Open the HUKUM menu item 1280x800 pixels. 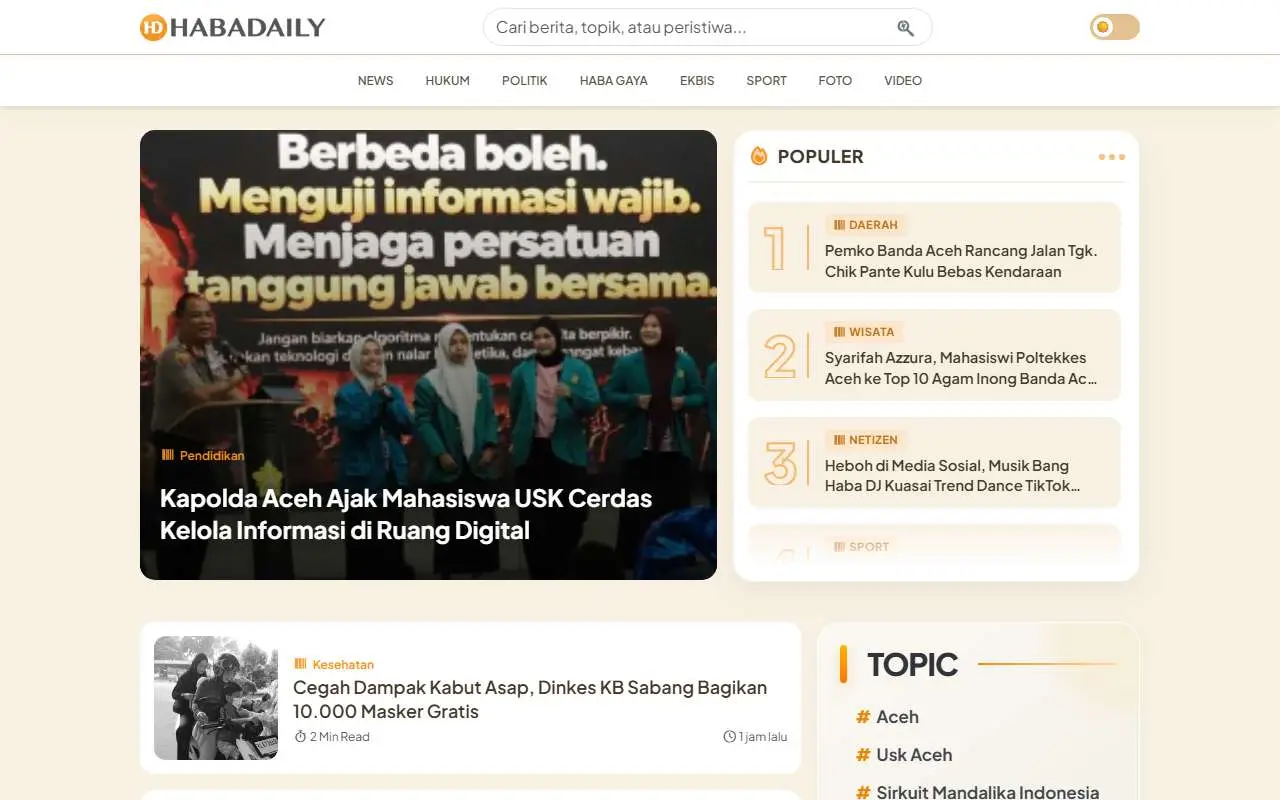(x=447, y=81)
